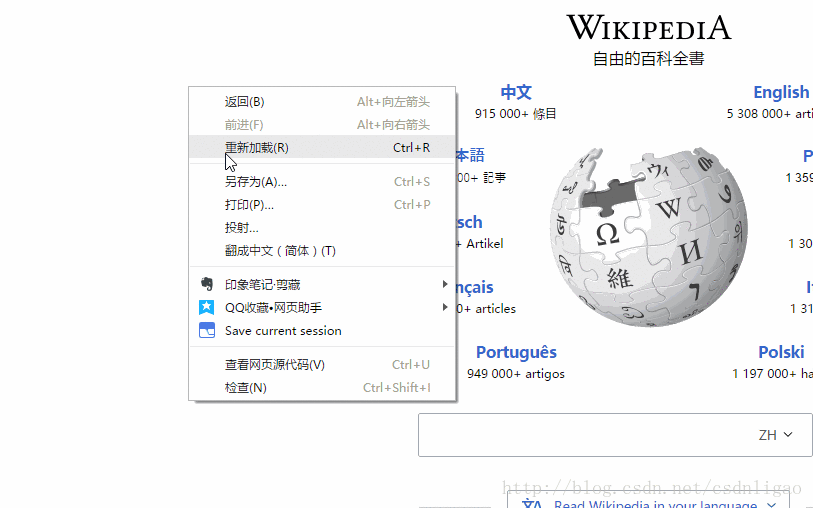Click the Wikipedia puzzle globe logo

click(649, 237)
